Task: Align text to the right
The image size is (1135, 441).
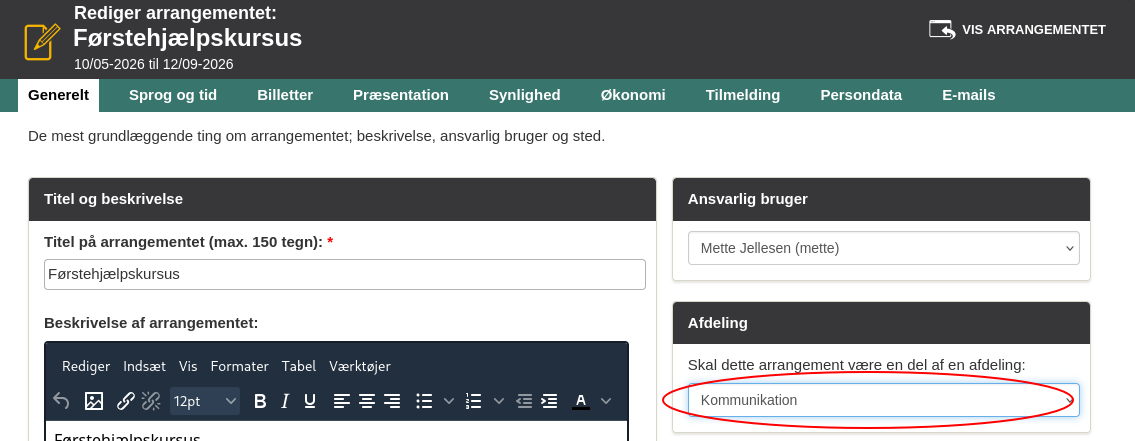Action: [392, 401]
